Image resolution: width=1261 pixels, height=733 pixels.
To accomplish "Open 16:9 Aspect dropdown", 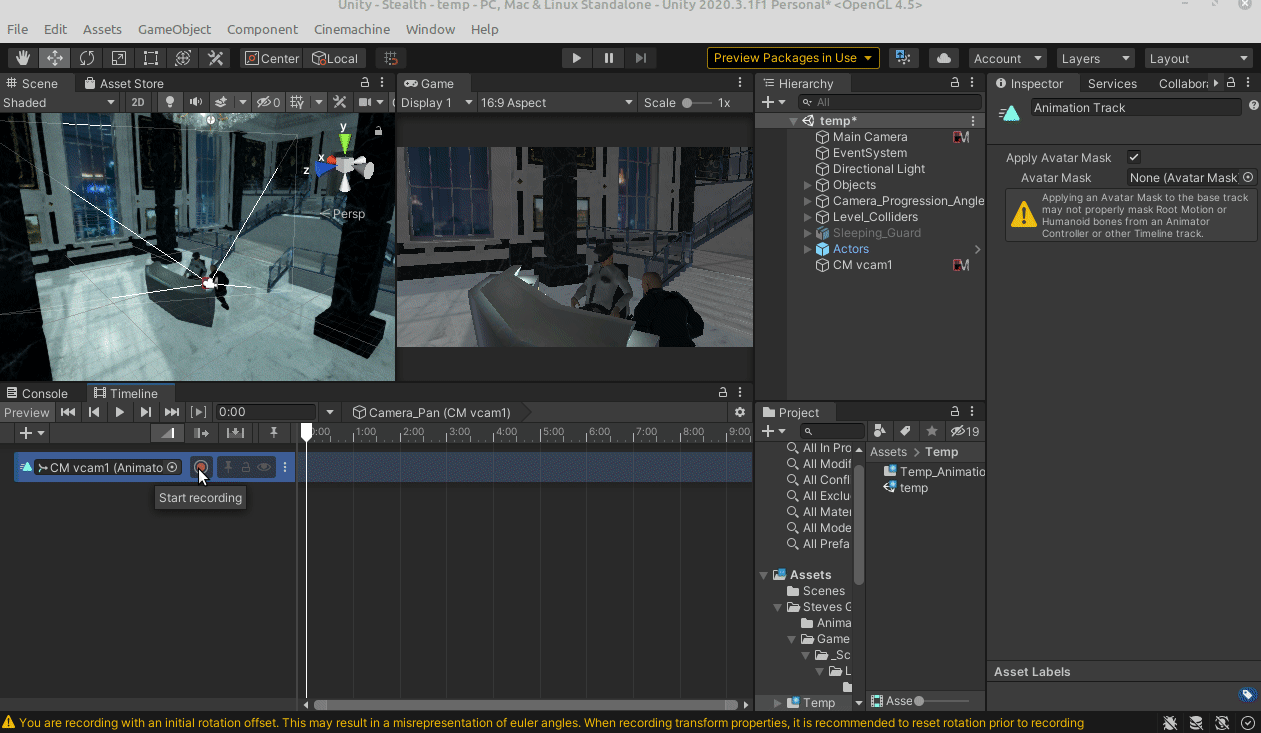I will click(x=557, y=102).
